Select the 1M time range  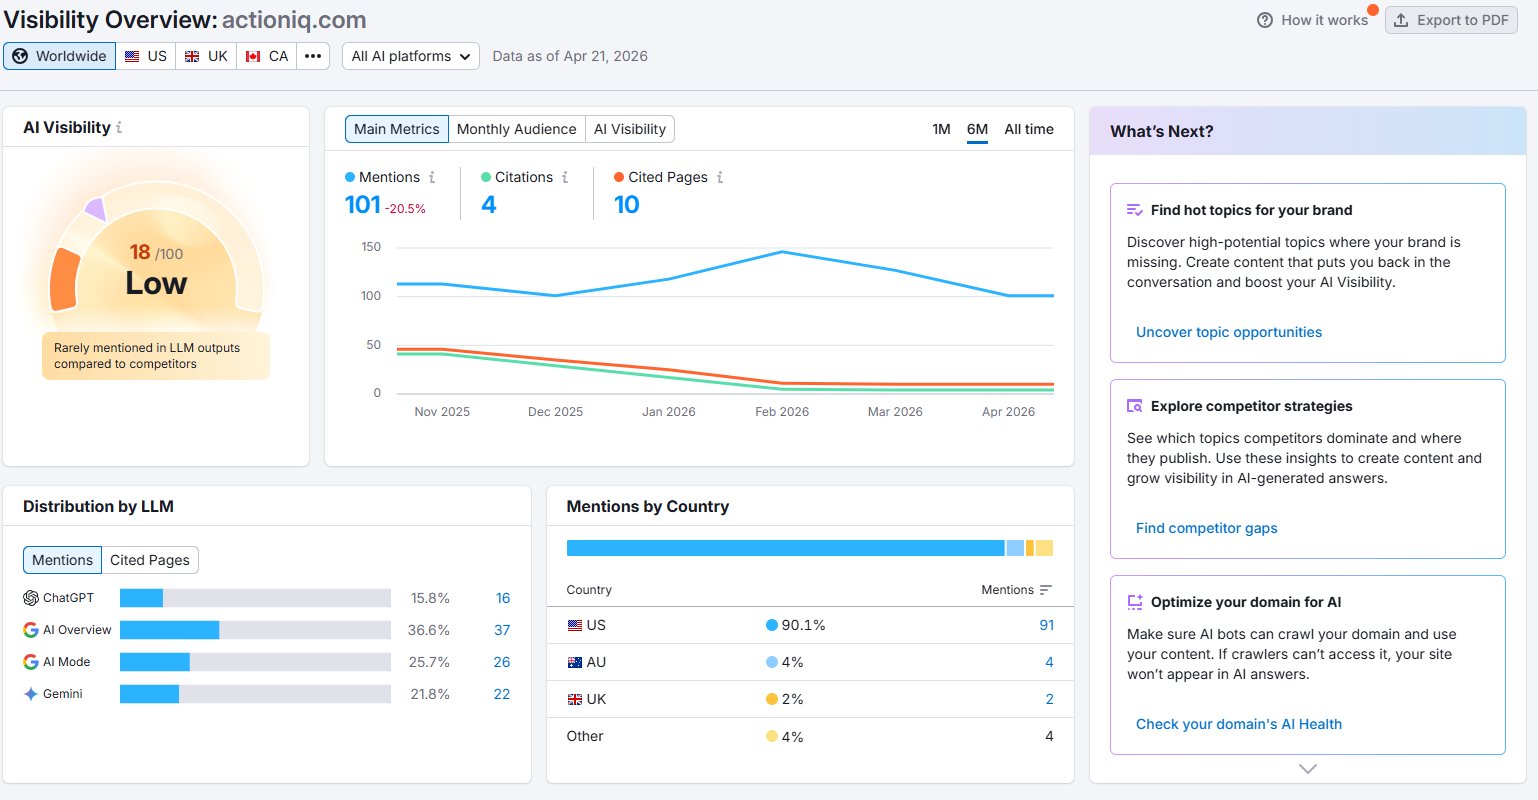point(941,129)
